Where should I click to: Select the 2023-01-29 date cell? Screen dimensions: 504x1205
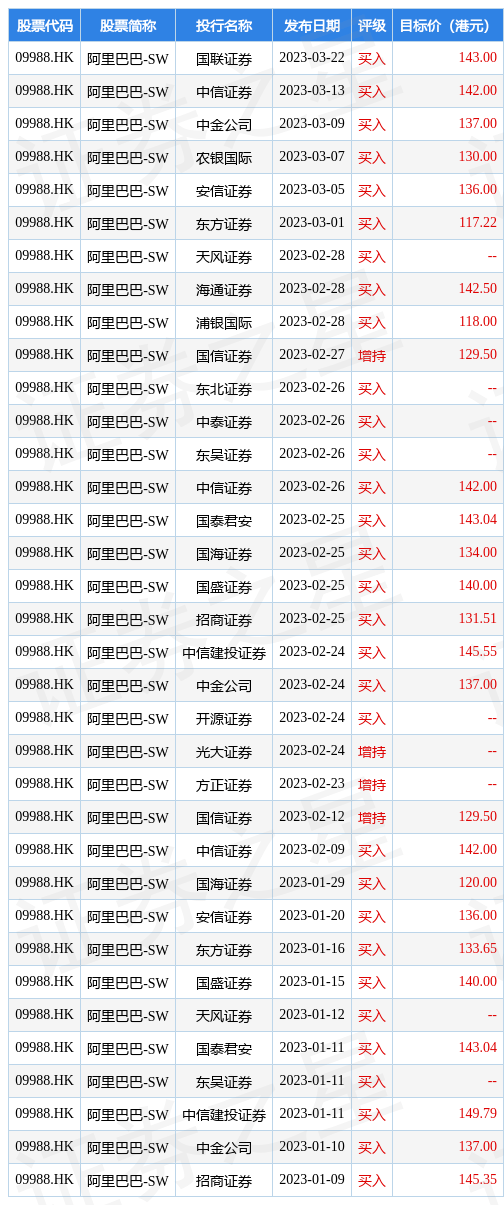(x=312, y=883)
